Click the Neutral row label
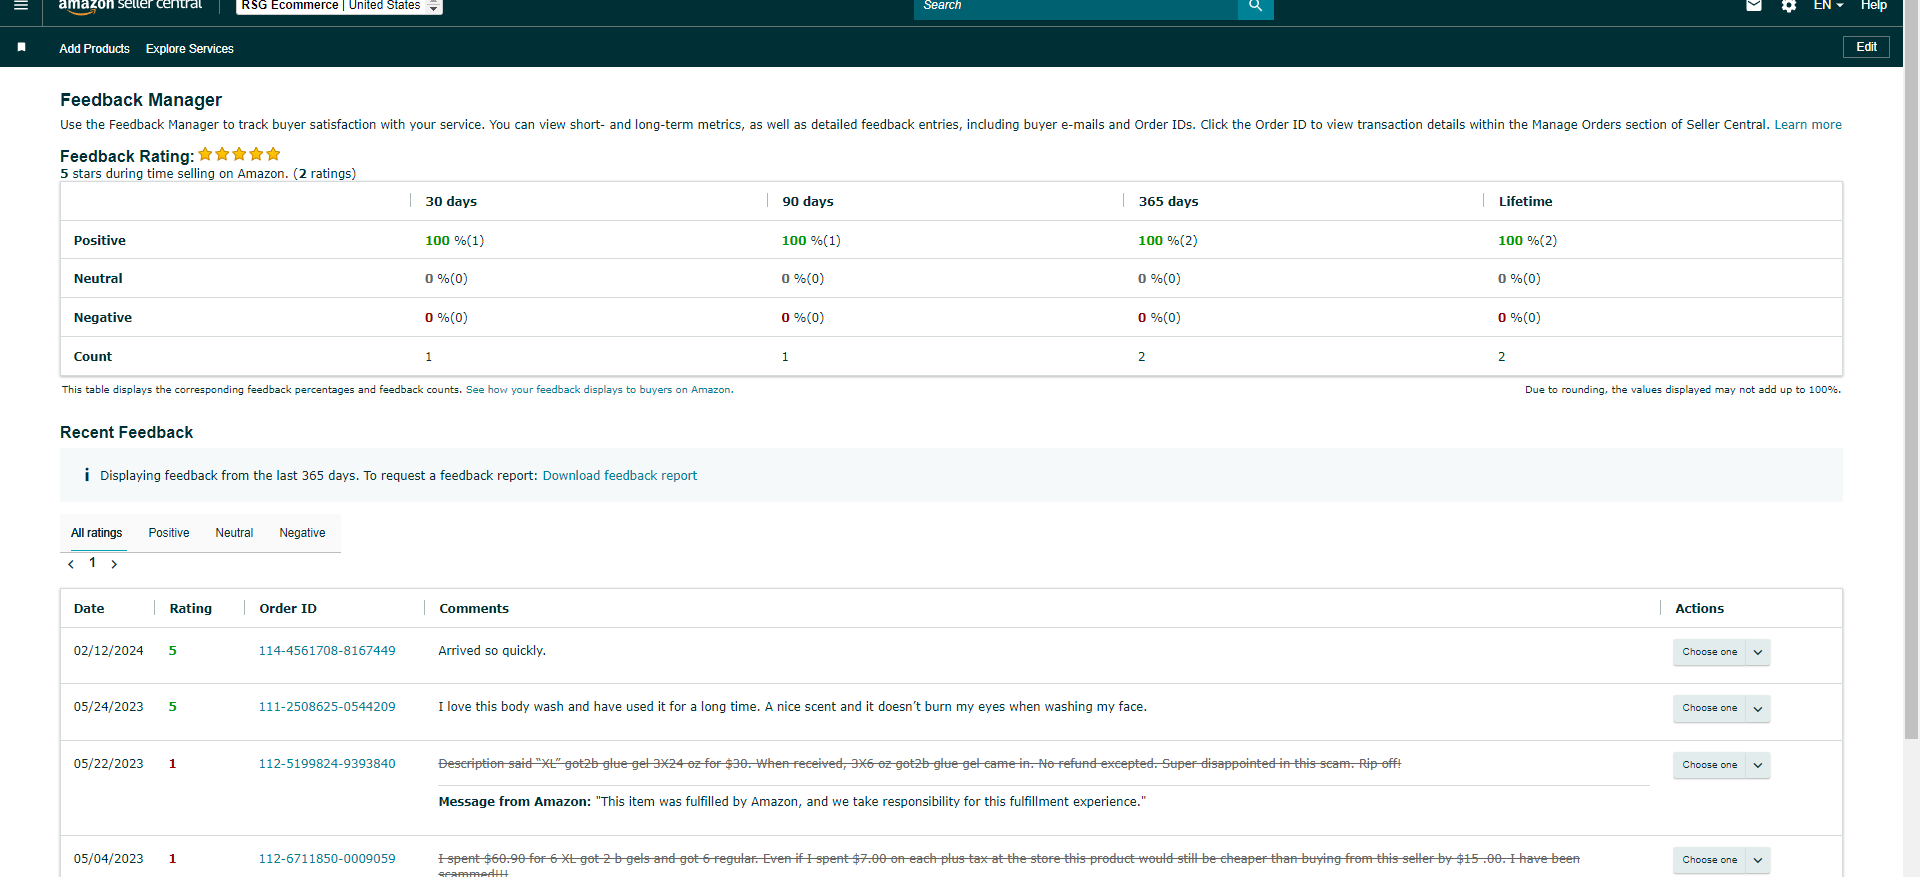 [x=98, y=279]
